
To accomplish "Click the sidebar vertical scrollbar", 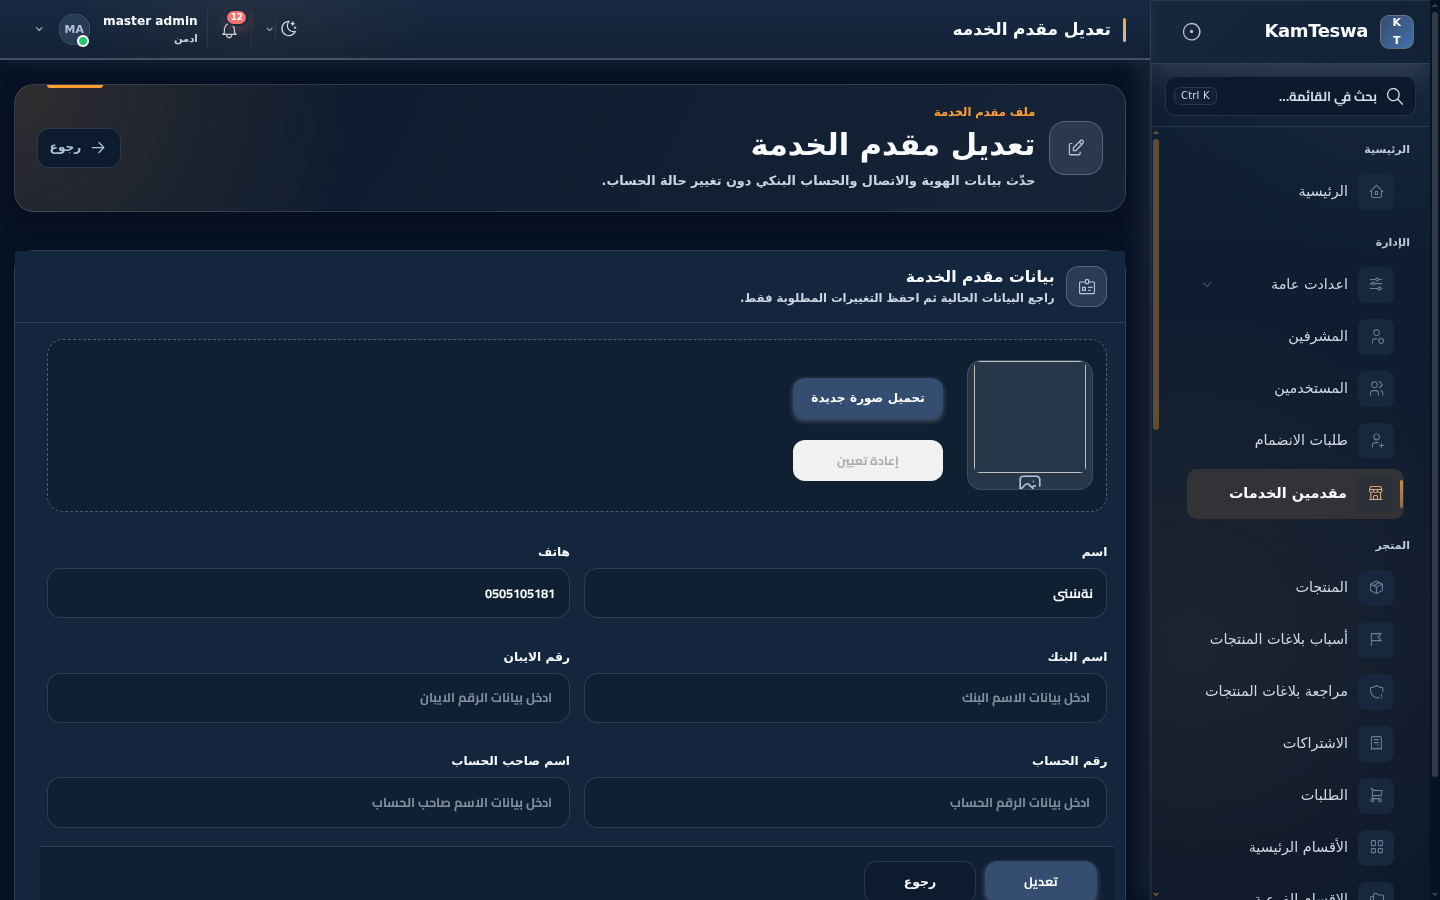I will coord(1156,285).
